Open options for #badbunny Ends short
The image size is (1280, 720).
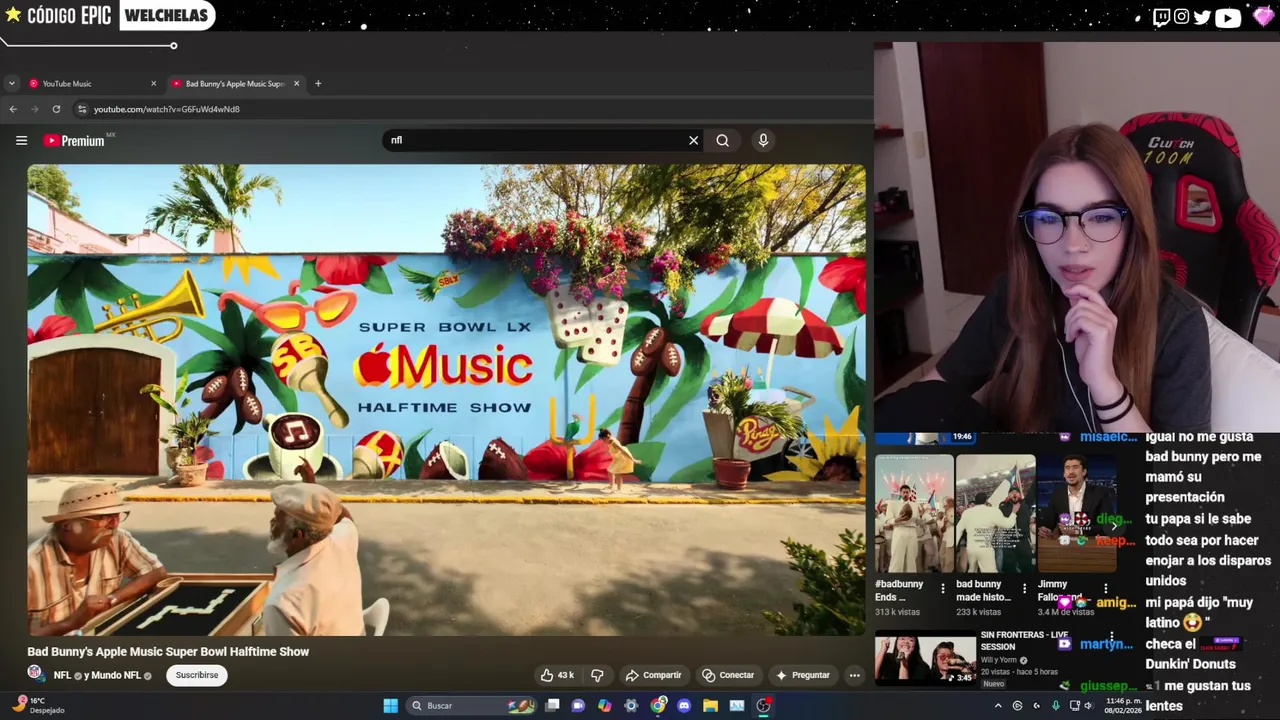point(942,589)
